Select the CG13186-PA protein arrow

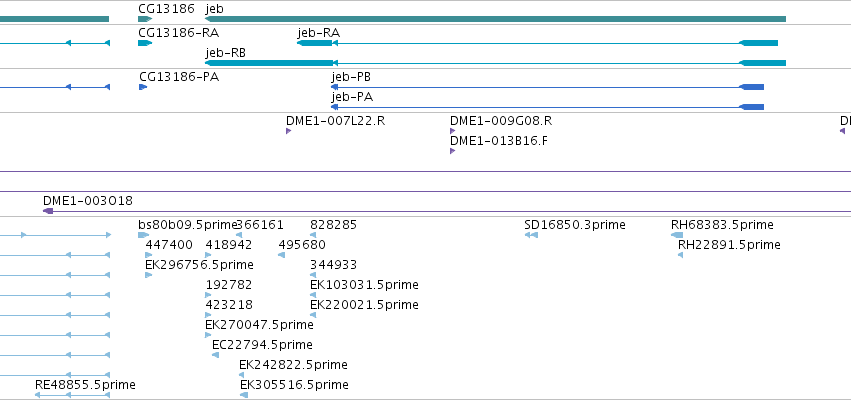[x=143, y=87]
